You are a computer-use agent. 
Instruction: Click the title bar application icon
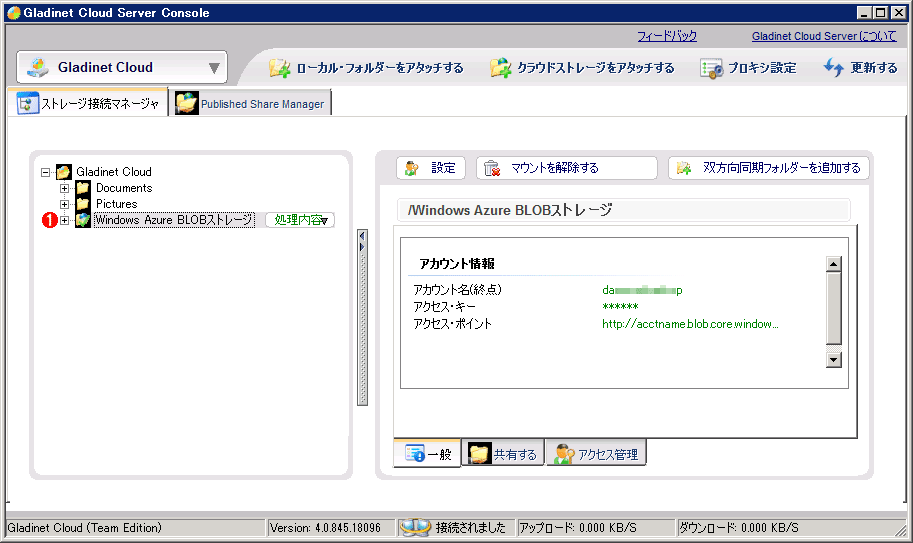click(x=13, y=12)
